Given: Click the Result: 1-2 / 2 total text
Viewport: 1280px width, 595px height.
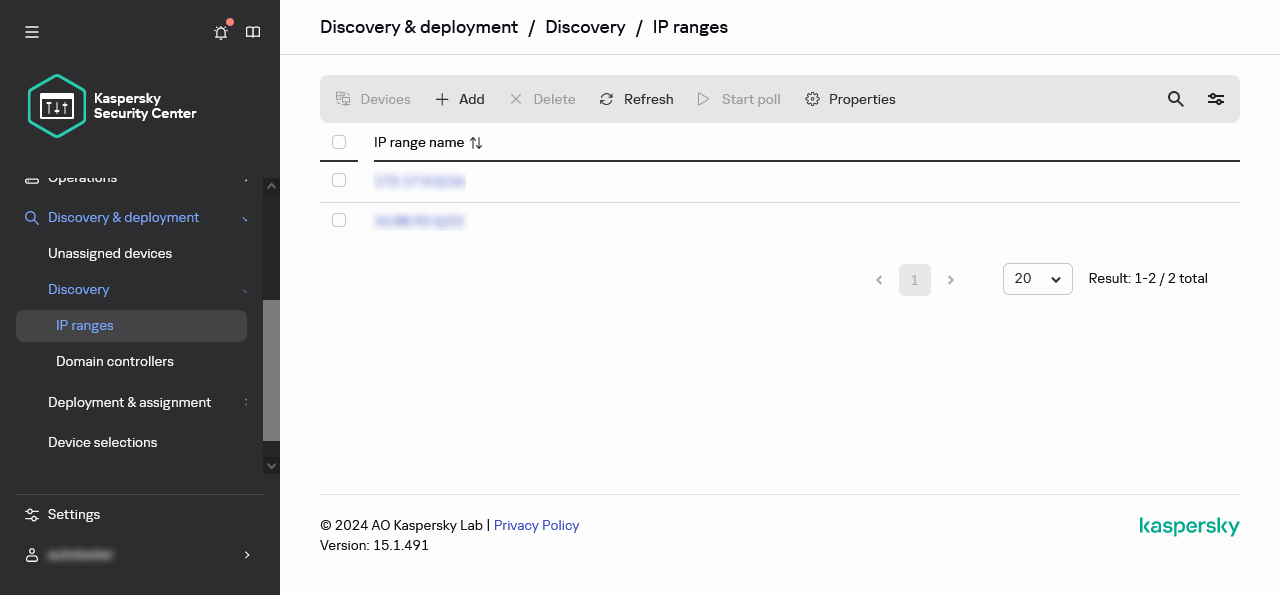Looking at the screenshot, I should 1148,278.
